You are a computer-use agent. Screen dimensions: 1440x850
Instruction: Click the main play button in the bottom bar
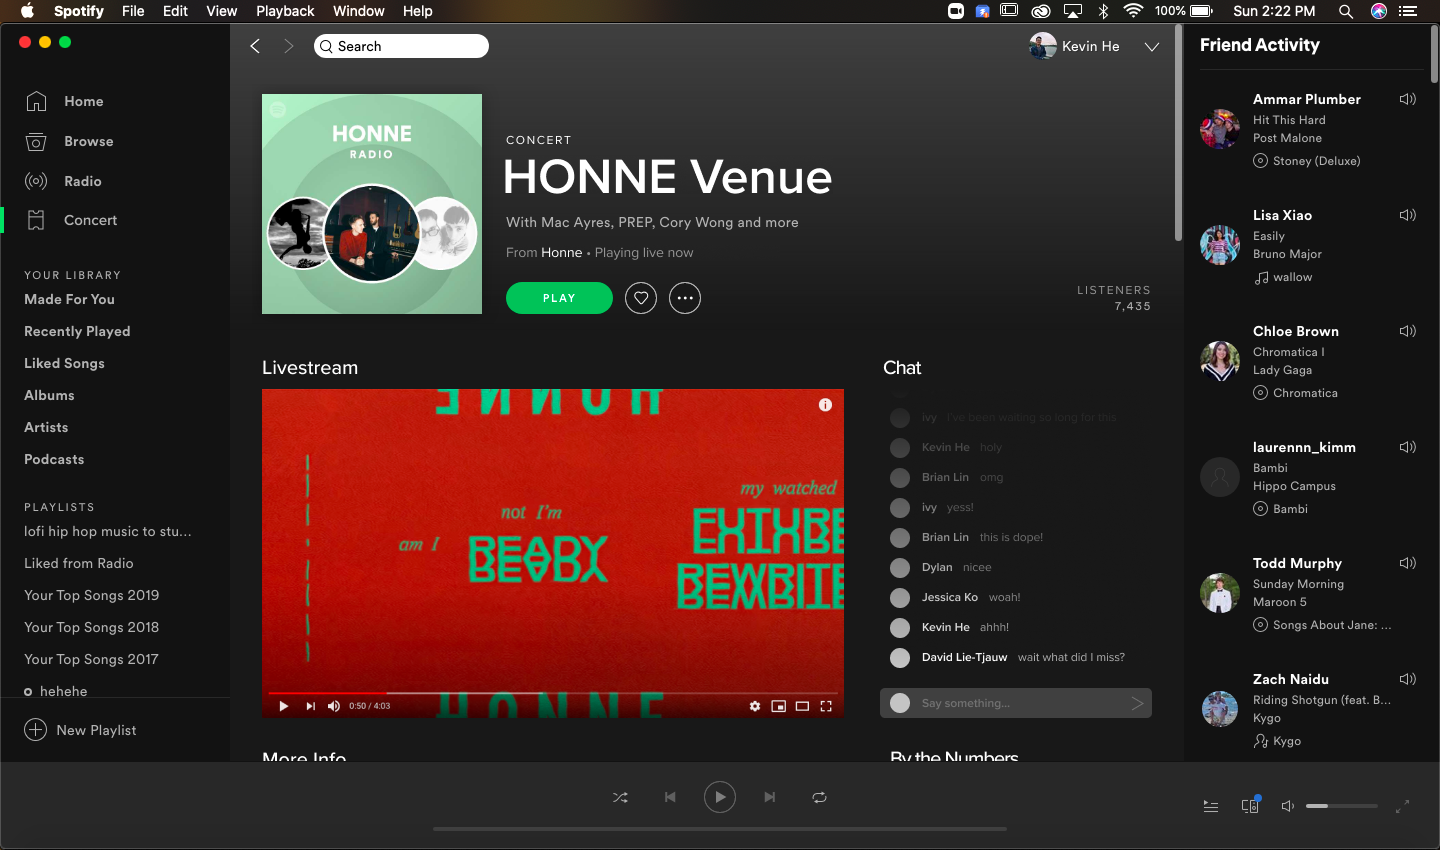720,797
